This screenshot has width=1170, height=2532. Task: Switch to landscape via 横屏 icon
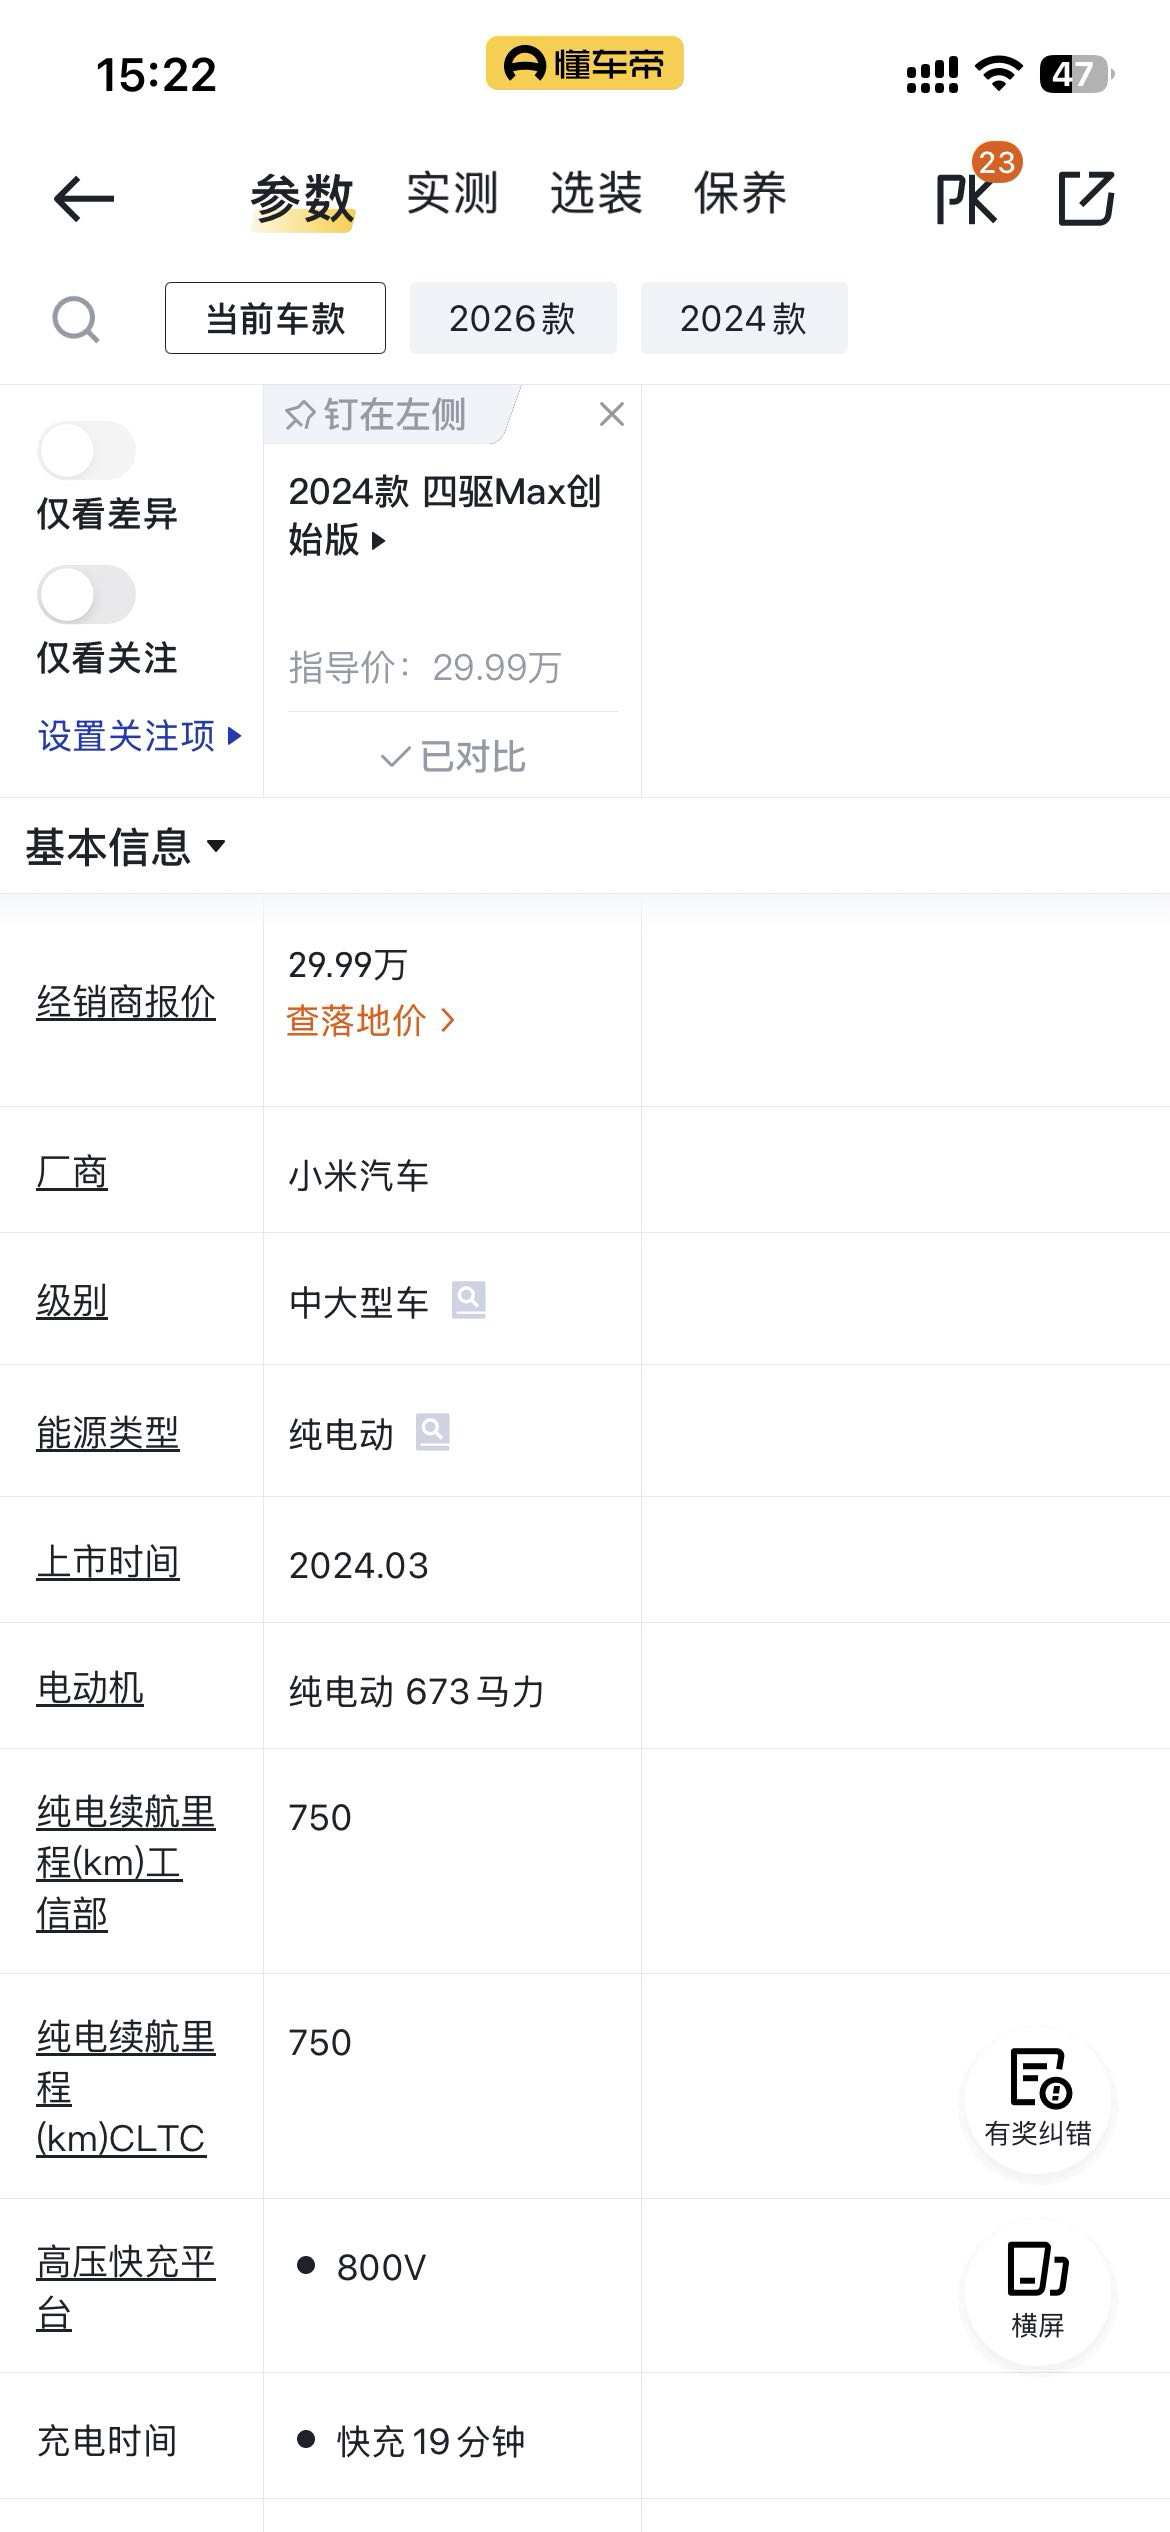(1038, 2292)
